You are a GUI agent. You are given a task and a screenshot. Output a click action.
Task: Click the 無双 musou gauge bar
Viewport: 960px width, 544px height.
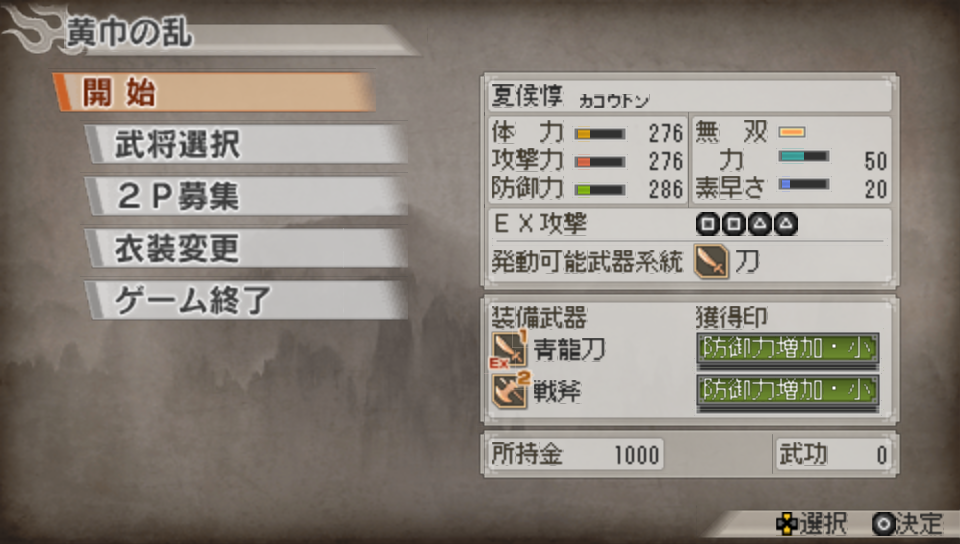coord(792,132)
